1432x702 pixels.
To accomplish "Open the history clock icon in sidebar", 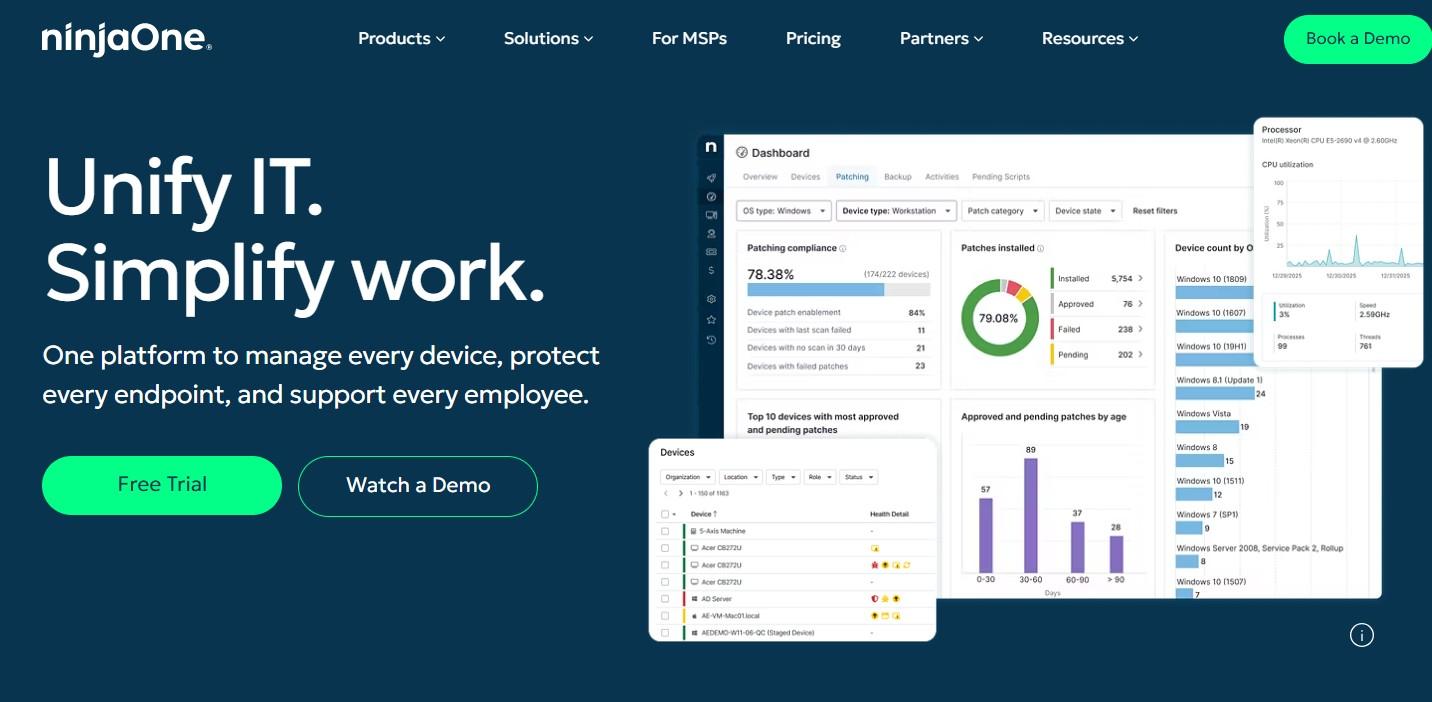I will click(711, 340).
